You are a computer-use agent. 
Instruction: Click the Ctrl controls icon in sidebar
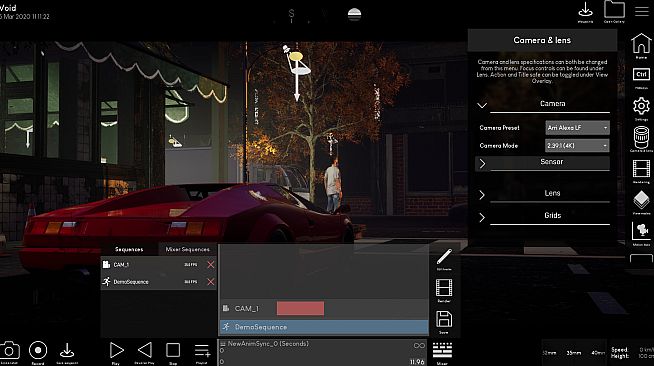click(641, 75)
